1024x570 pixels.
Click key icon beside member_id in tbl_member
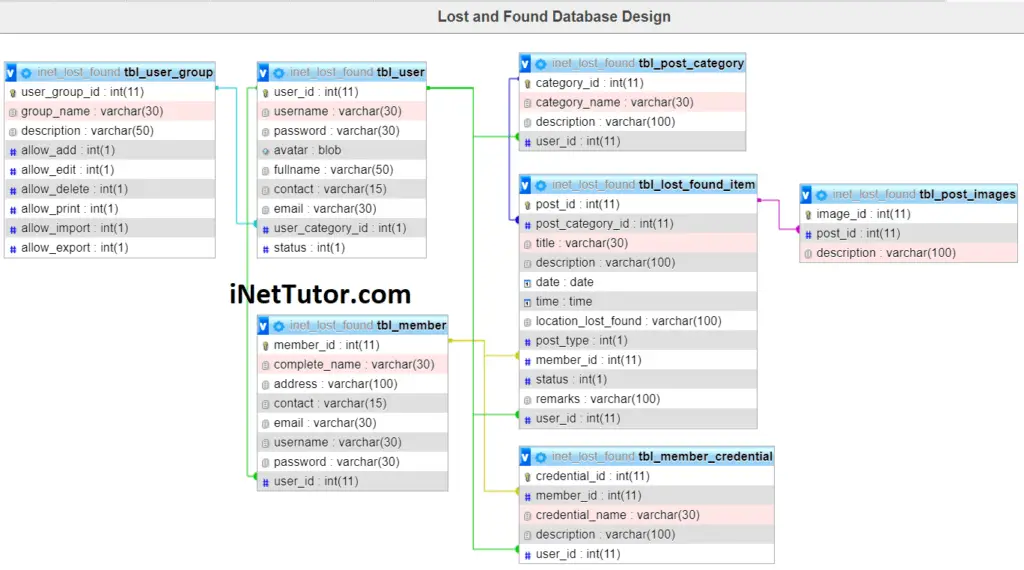(x=265, y=345)
